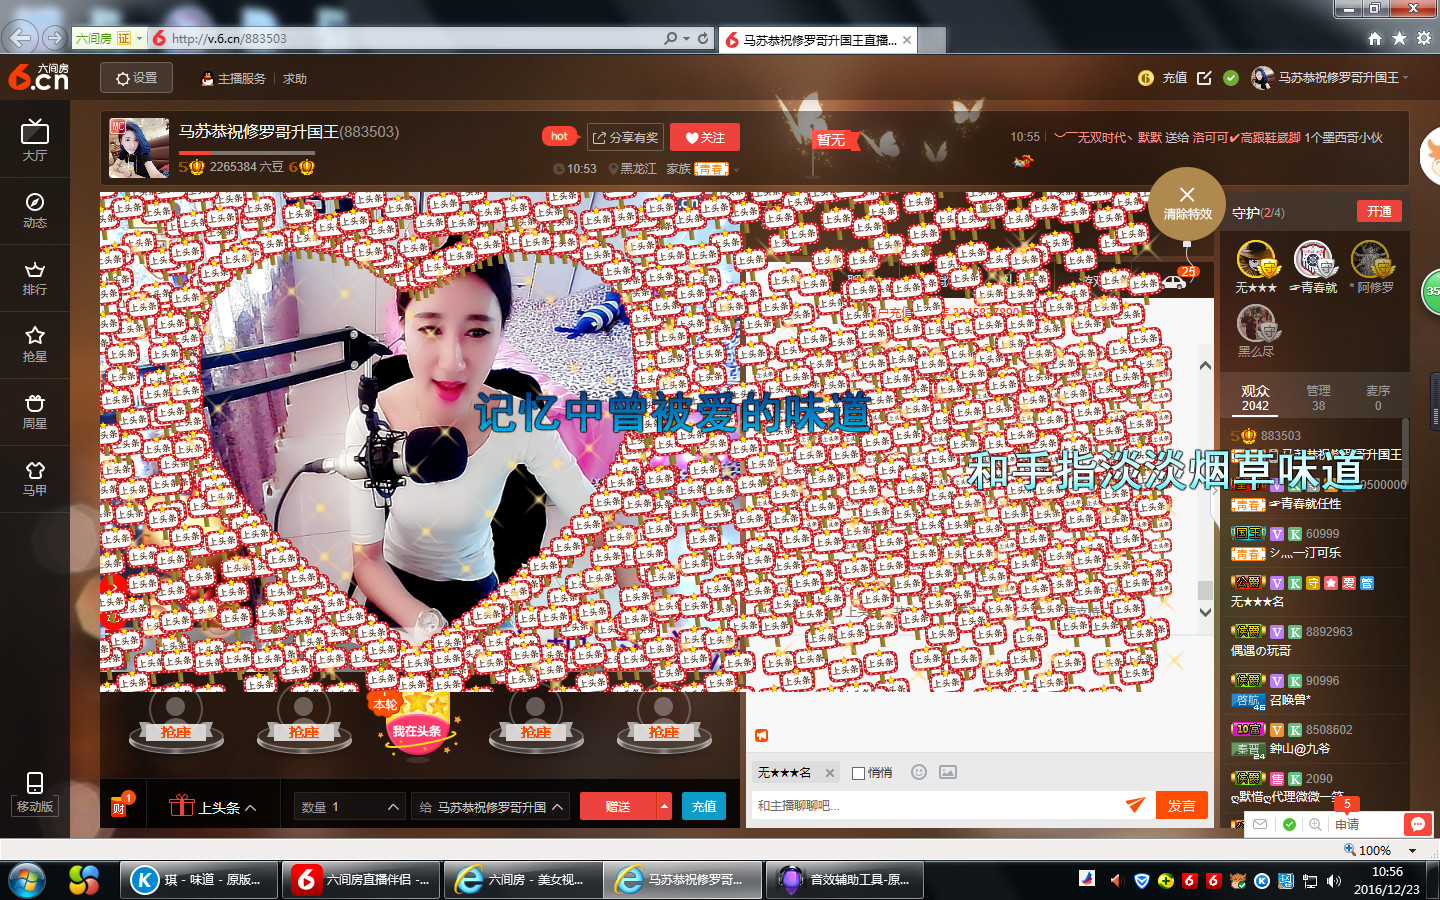Click the red 财 fortune icon
The height and width of the screenshot is (900, 1440).
[x=119, y=807]
